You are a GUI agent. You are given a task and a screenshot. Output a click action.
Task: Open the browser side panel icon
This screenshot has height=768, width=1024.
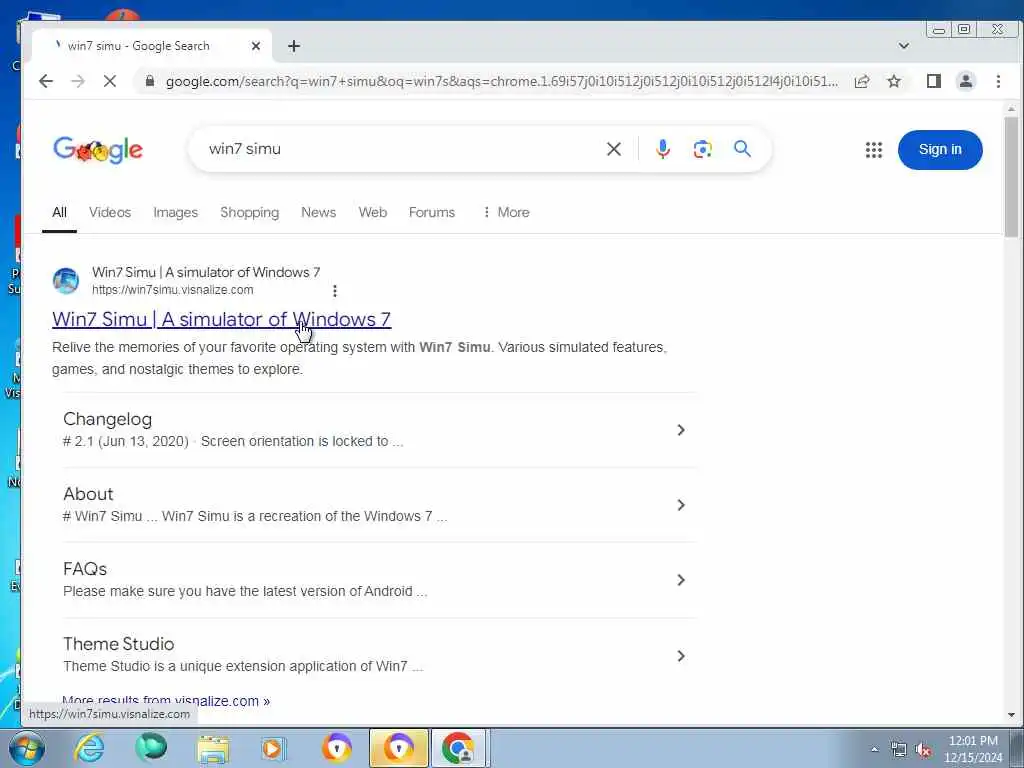click(x=934, y=81)
